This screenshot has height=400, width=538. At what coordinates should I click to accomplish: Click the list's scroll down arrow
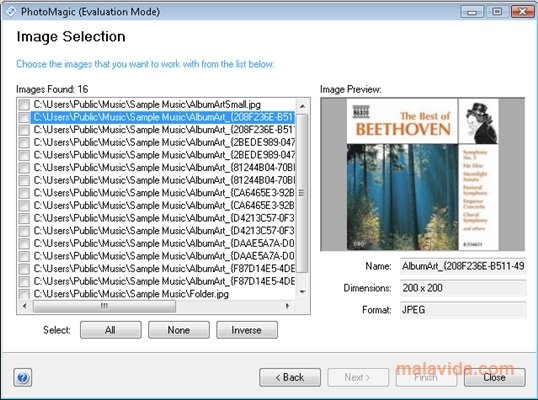tap(302, 292)
